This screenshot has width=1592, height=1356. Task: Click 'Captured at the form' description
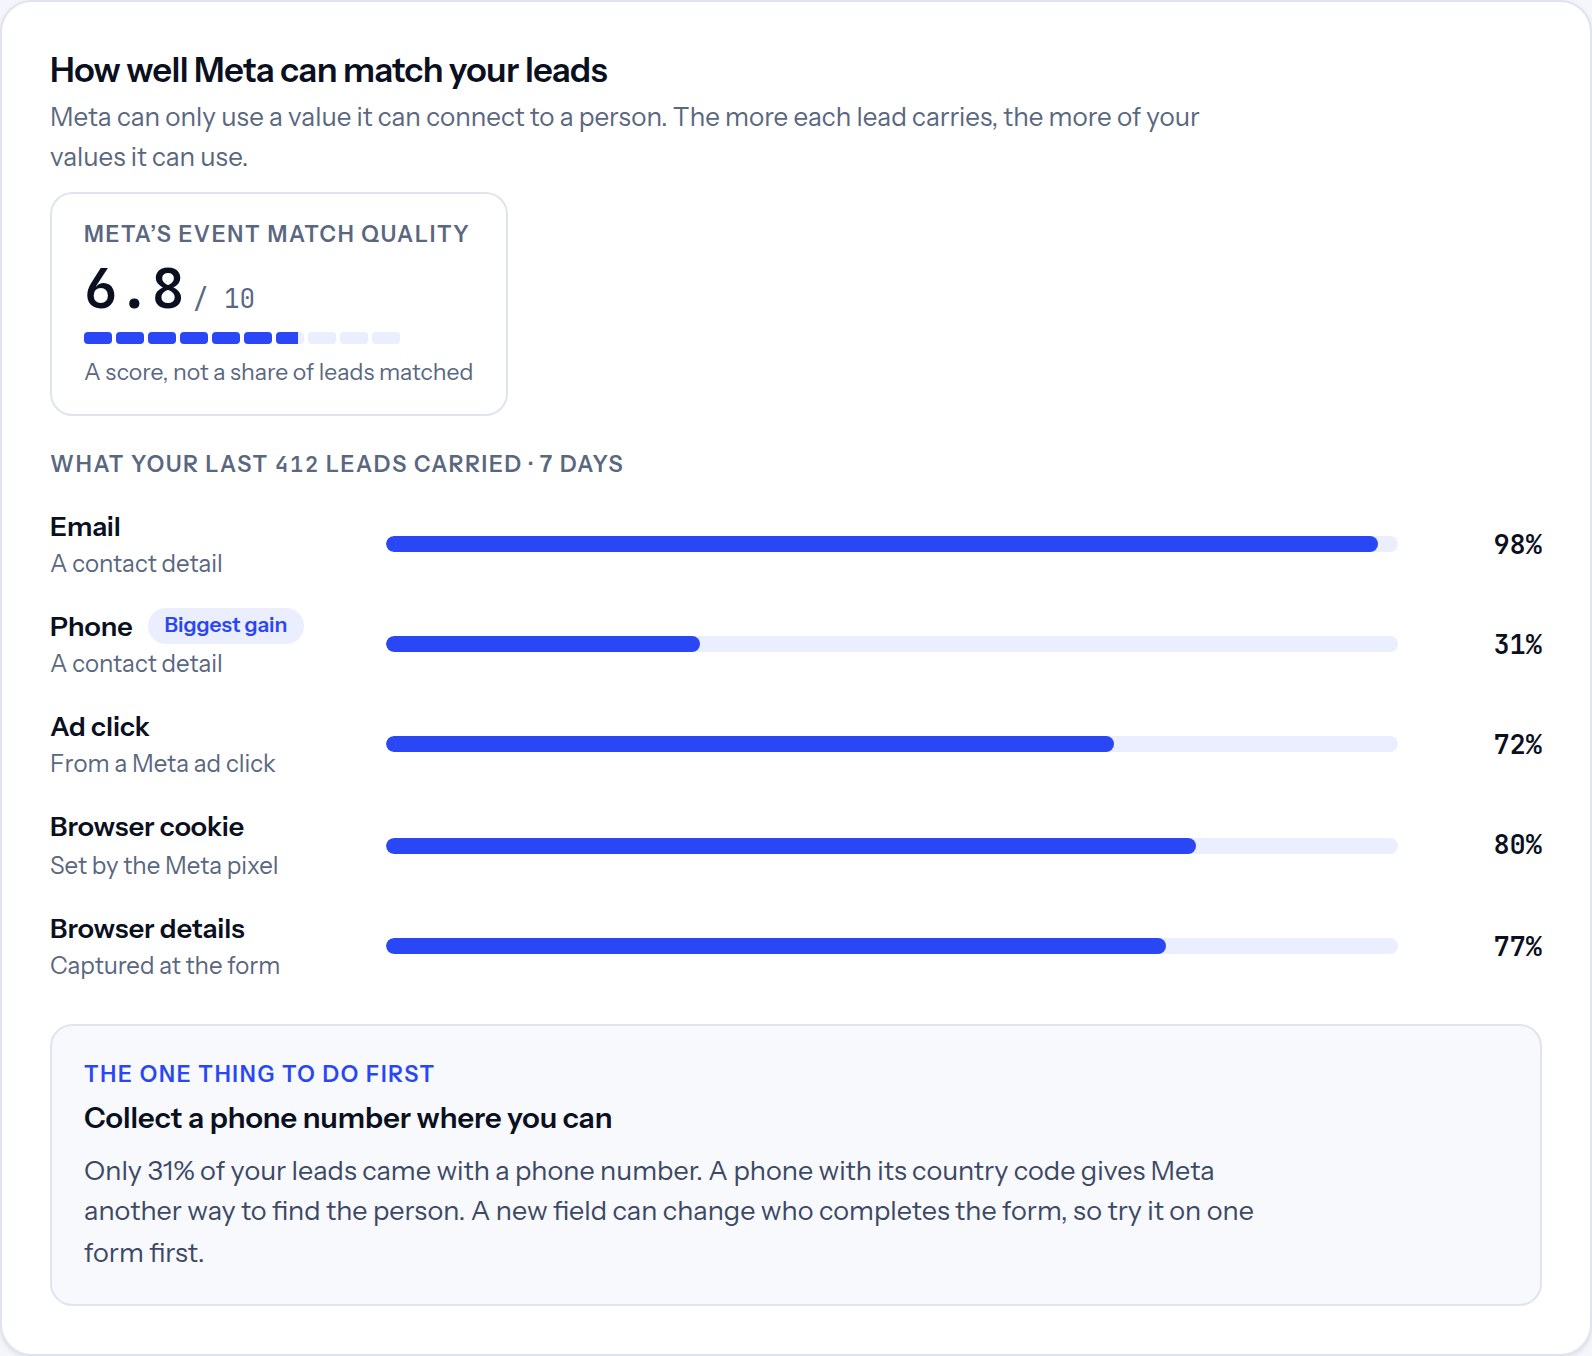coord(165,966)
